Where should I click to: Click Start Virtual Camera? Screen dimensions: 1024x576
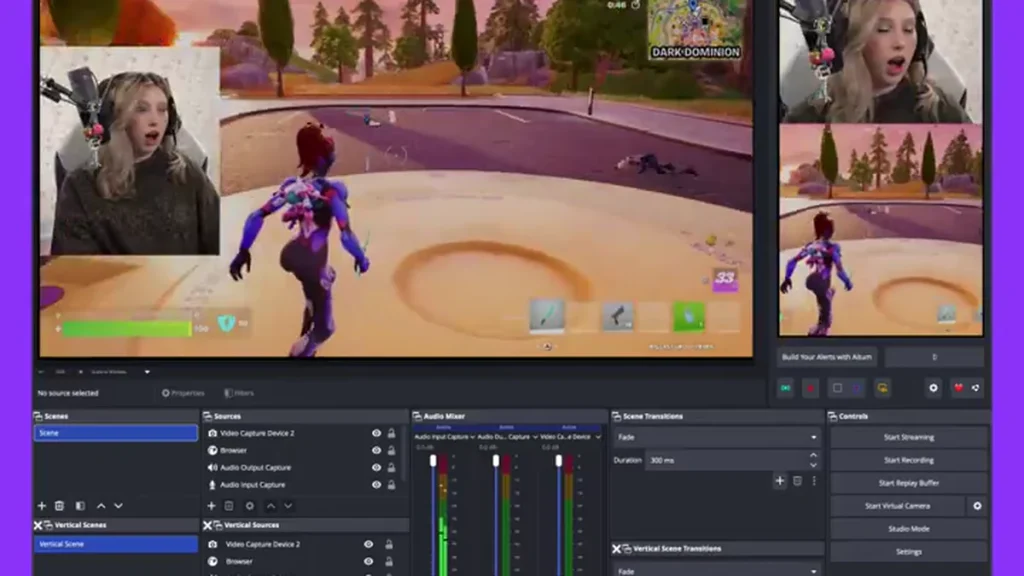(x=897, y=506)
